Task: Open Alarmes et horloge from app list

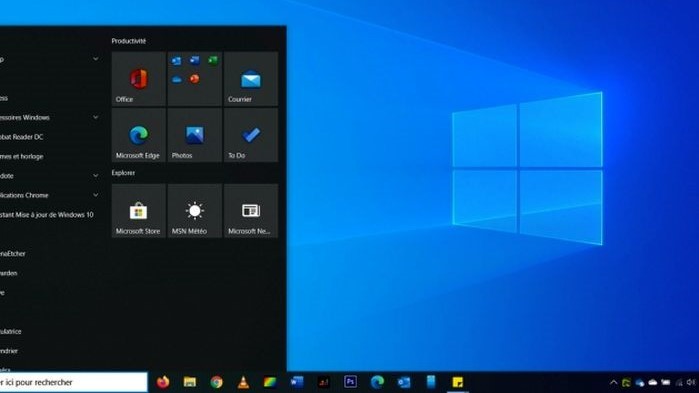Action: [x=21, y=156]
